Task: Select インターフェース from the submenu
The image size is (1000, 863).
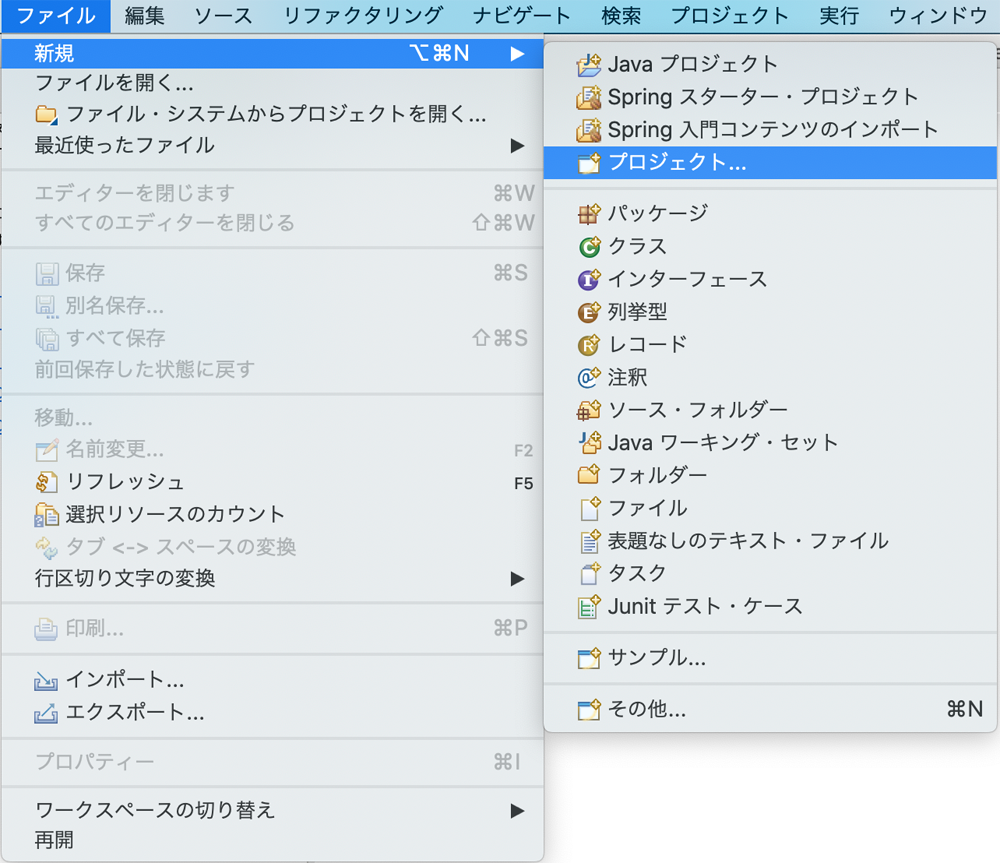Action: [770, 279]
